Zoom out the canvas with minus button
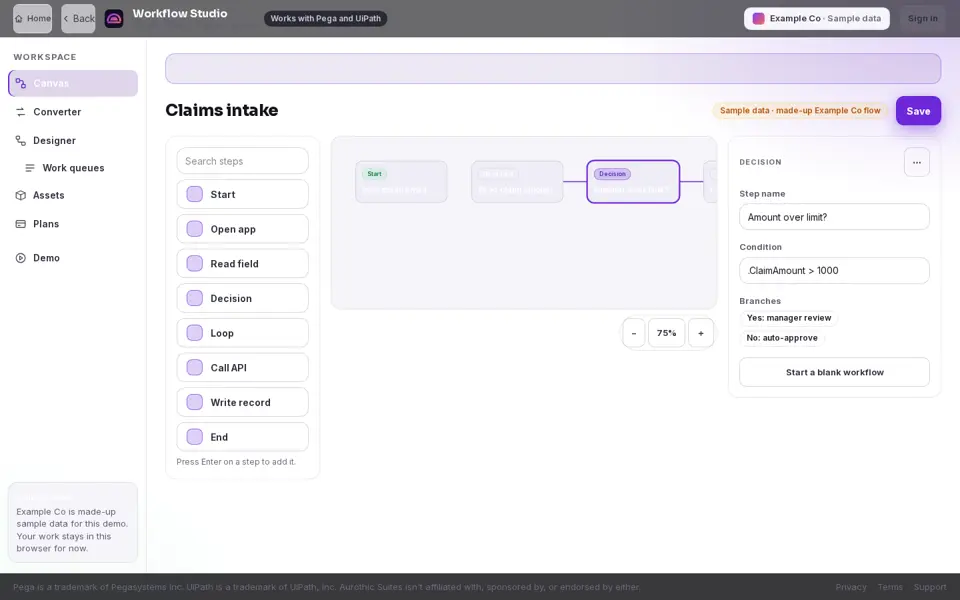This screenshot has width=960, height=600. click(634, 333)
